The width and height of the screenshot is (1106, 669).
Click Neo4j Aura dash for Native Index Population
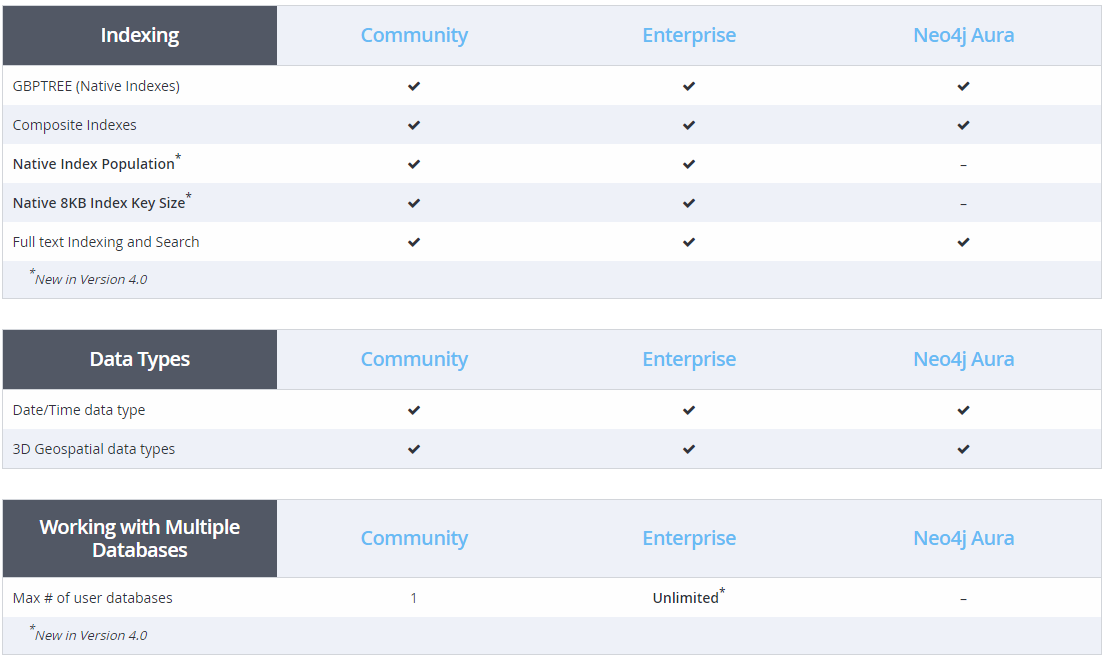[x=964, y=165]
